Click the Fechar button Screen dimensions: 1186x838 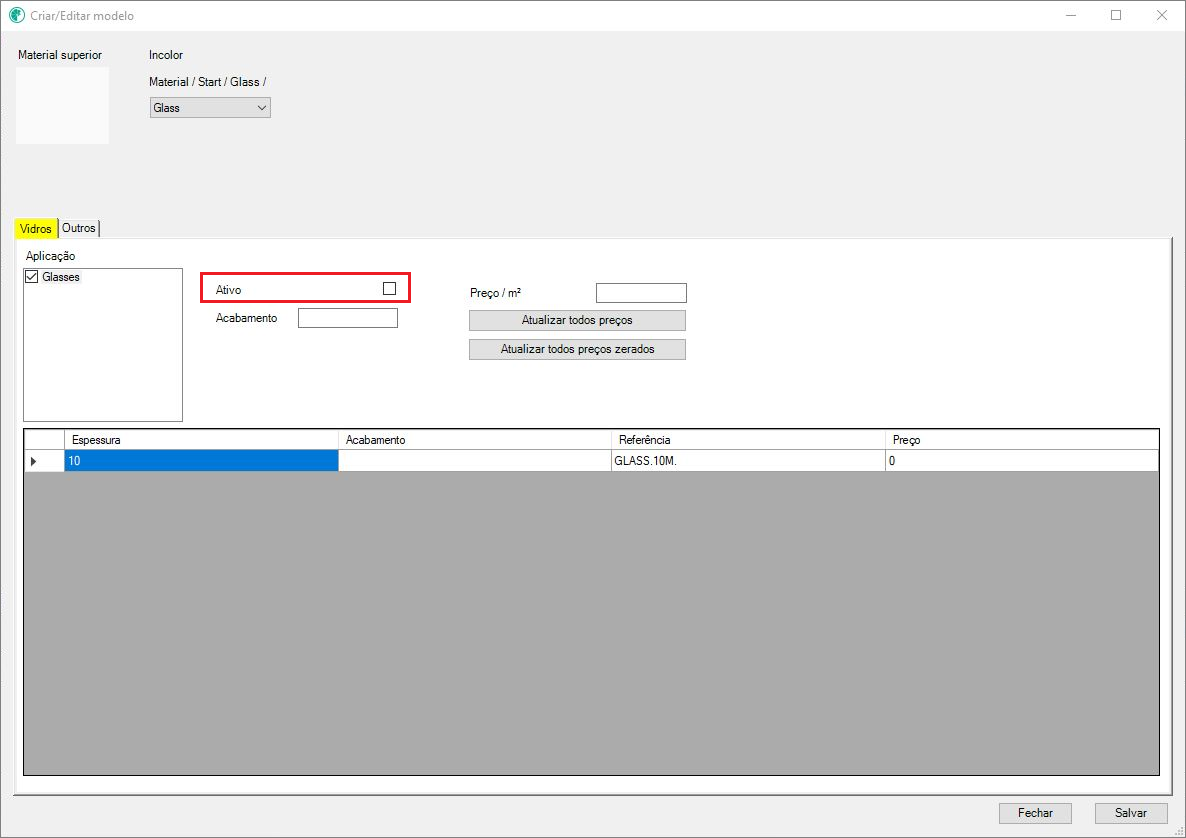(x=1035, y=813)
